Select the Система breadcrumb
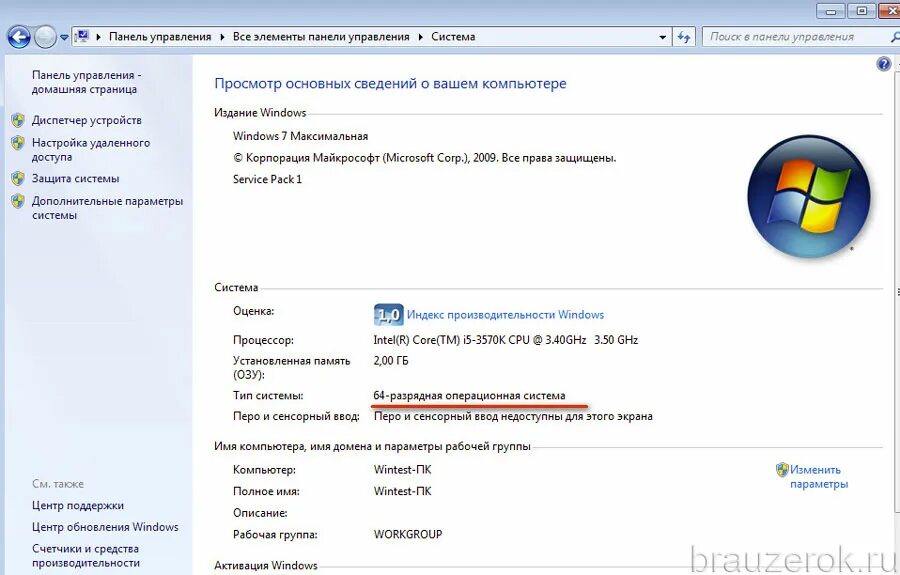900x575 pixels. 453,37
